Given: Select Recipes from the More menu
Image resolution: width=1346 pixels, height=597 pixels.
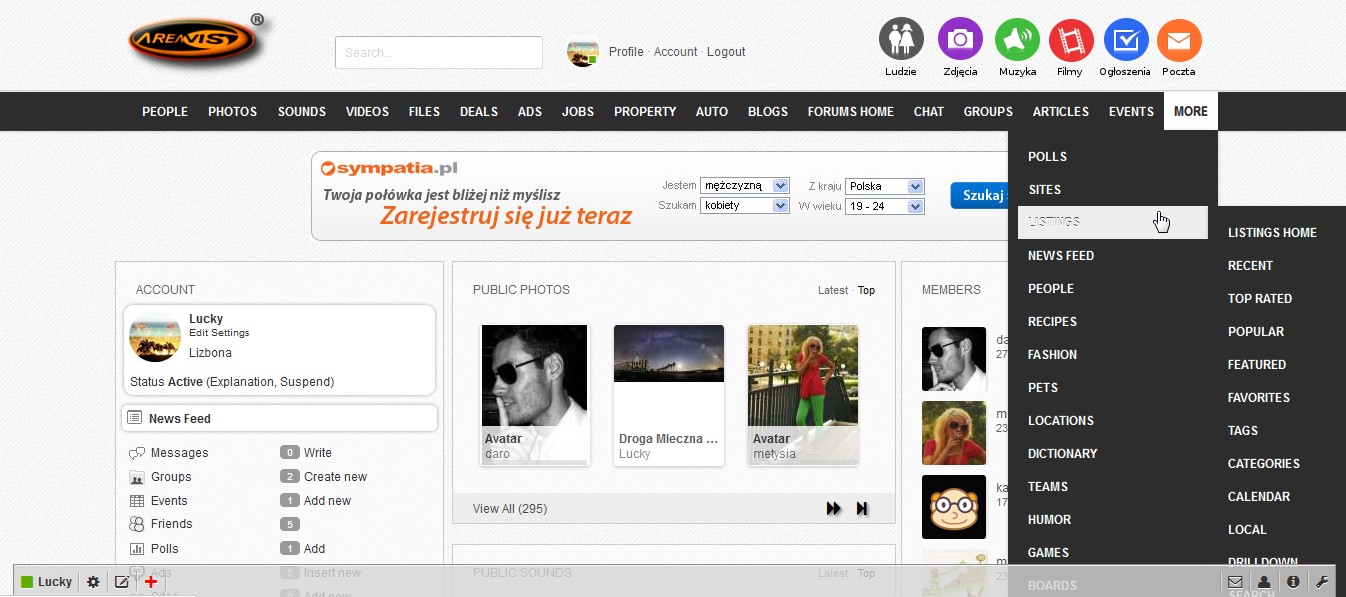Looking at the screenshot, I should (1052, 322).
